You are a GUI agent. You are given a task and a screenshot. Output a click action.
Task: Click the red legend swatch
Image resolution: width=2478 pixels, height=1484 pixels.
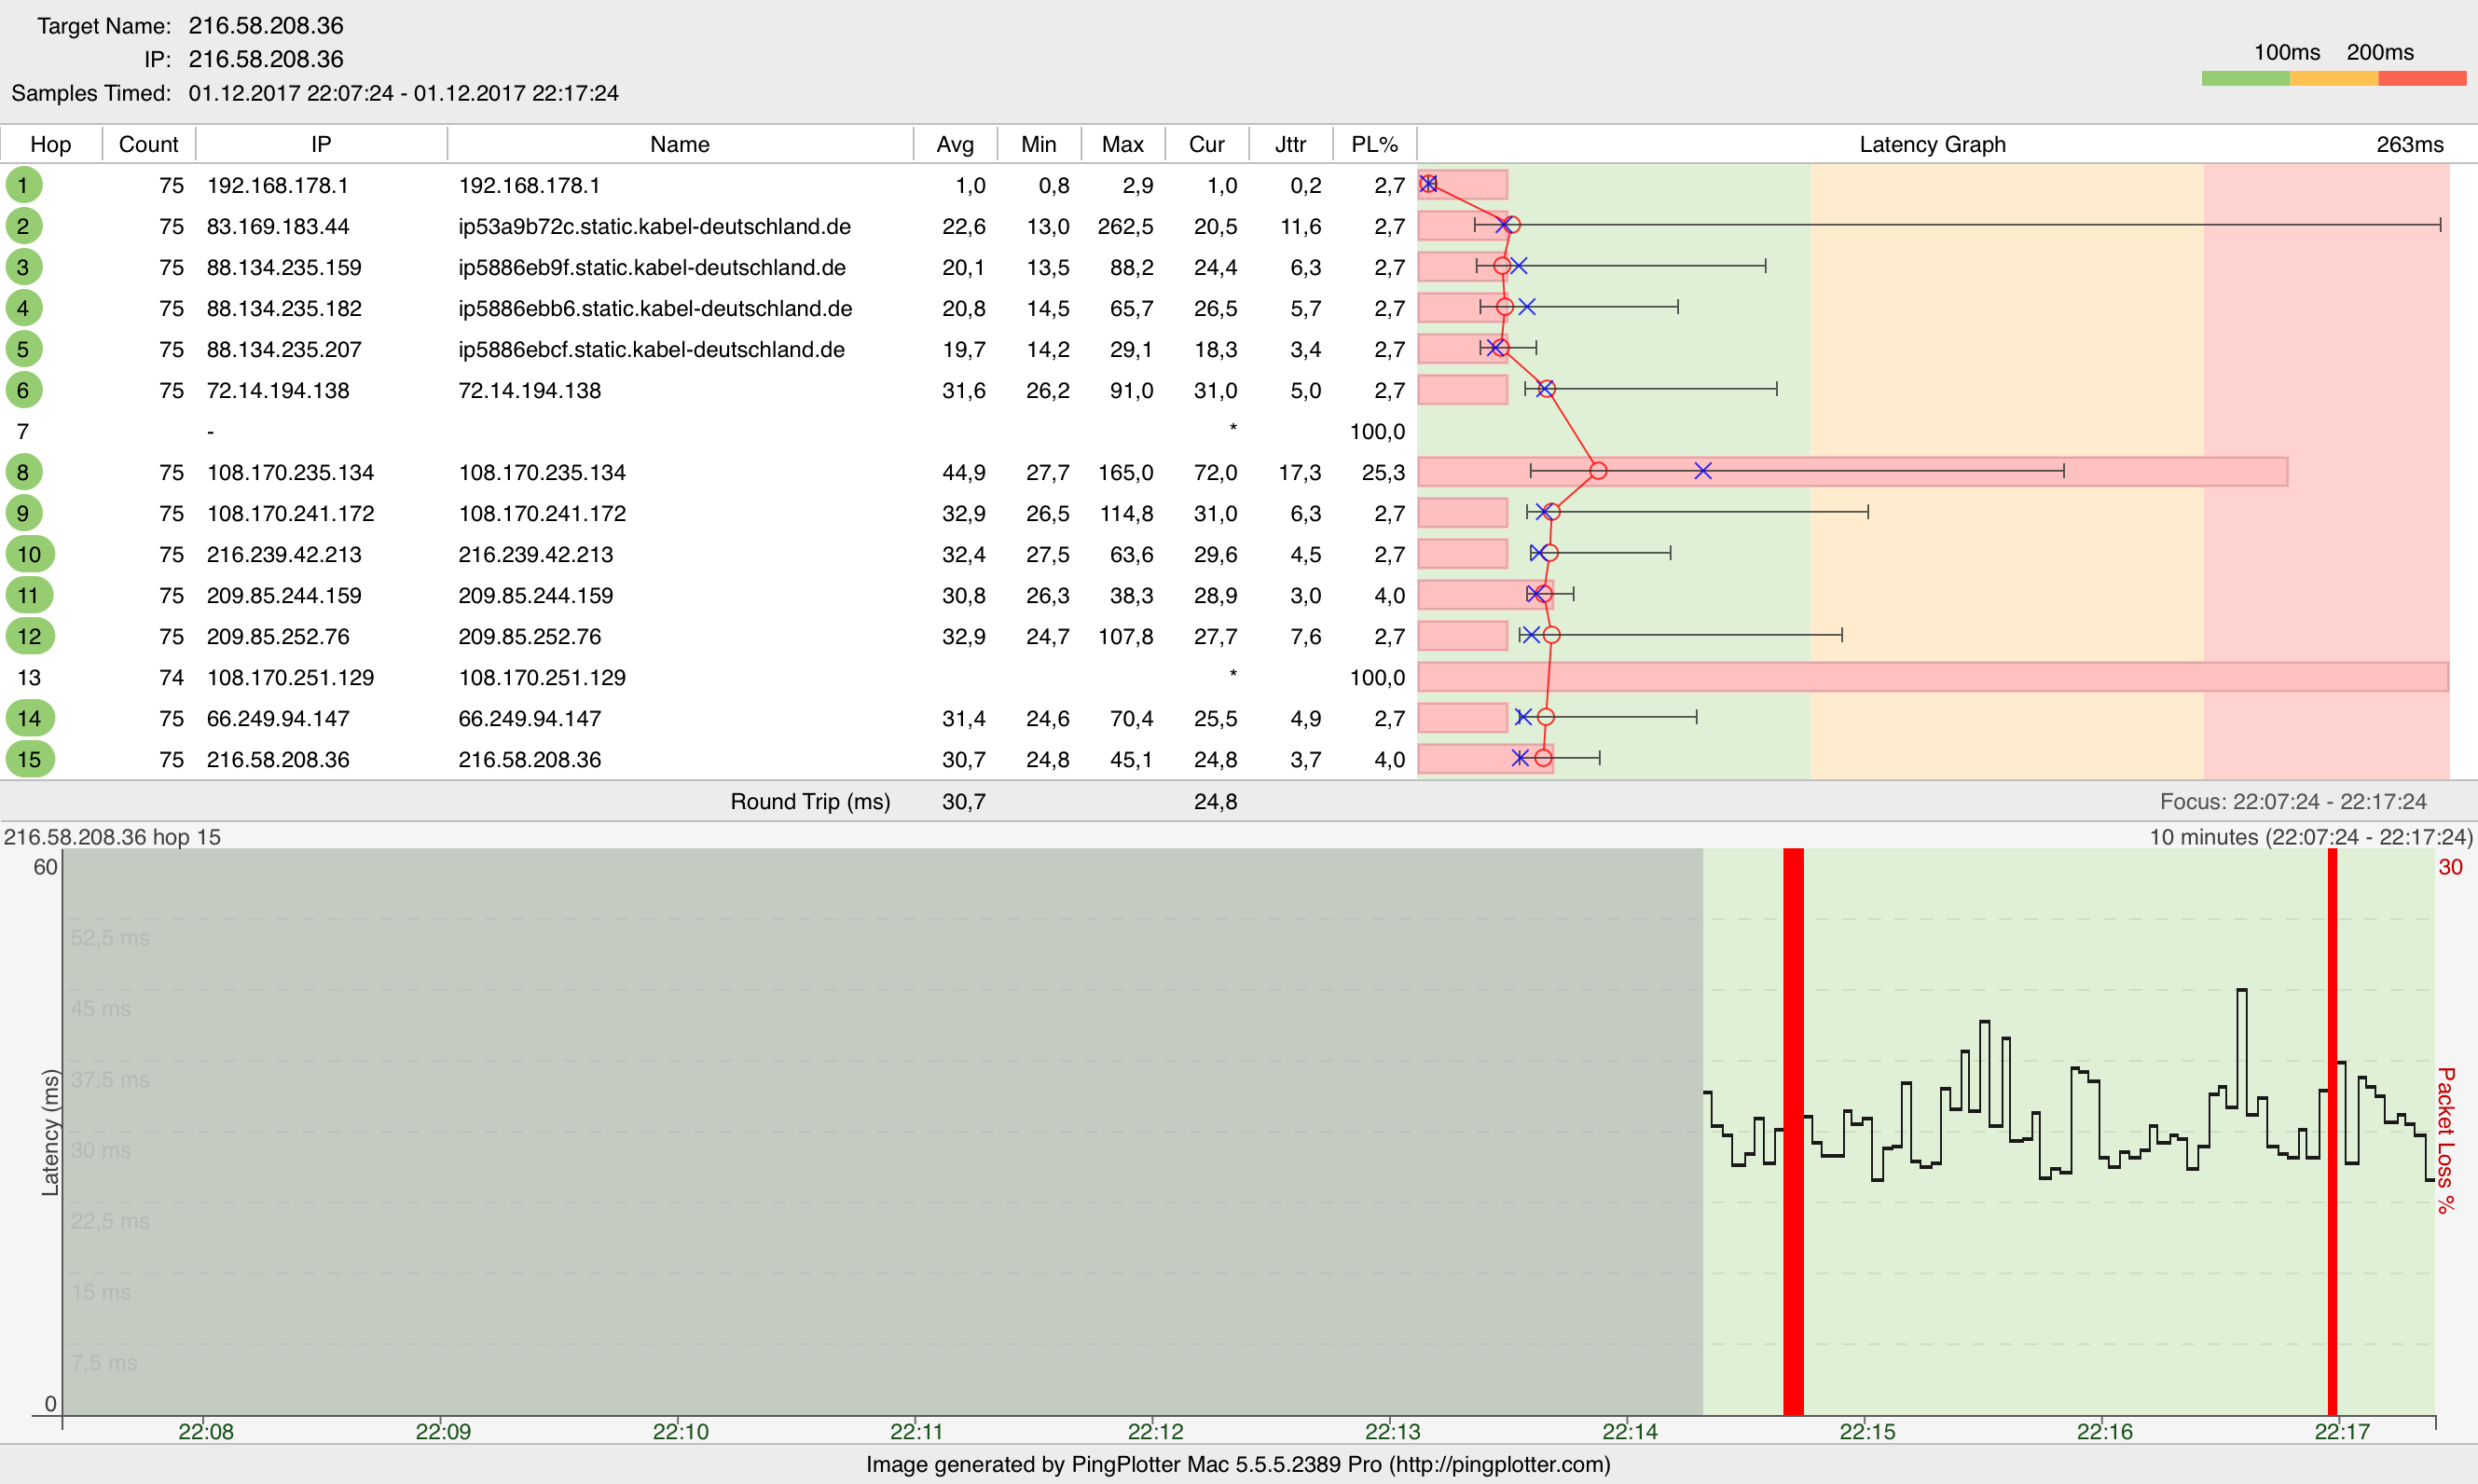(2422, 78)
